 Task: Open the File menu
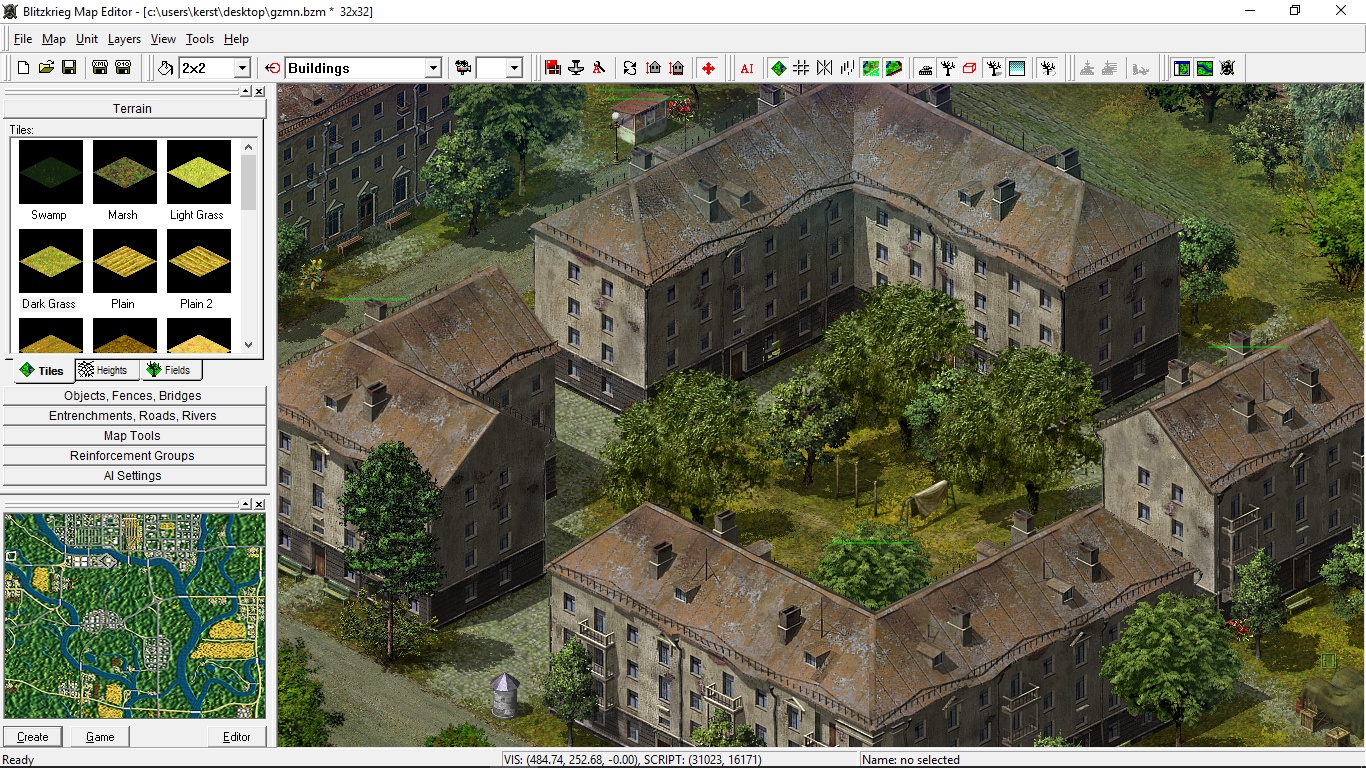point(23,39)
